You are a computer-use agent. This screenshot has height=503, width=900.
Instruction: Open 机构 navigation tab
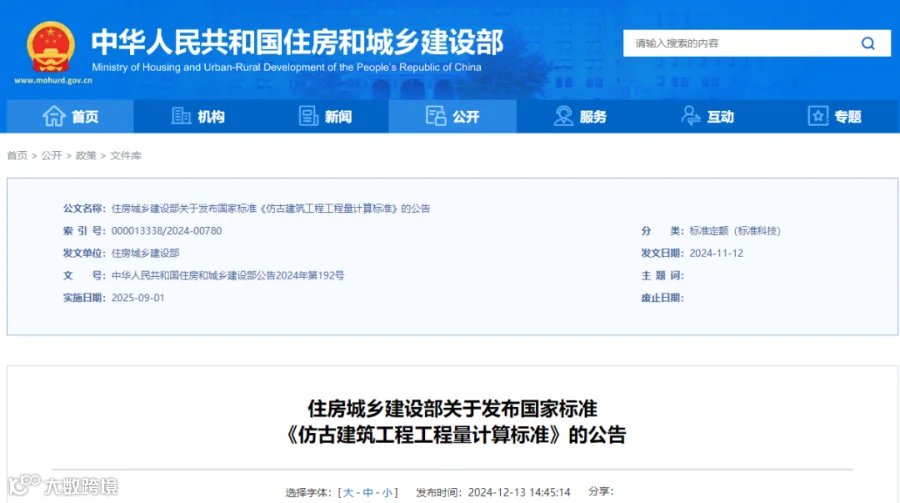pos(197,116)
